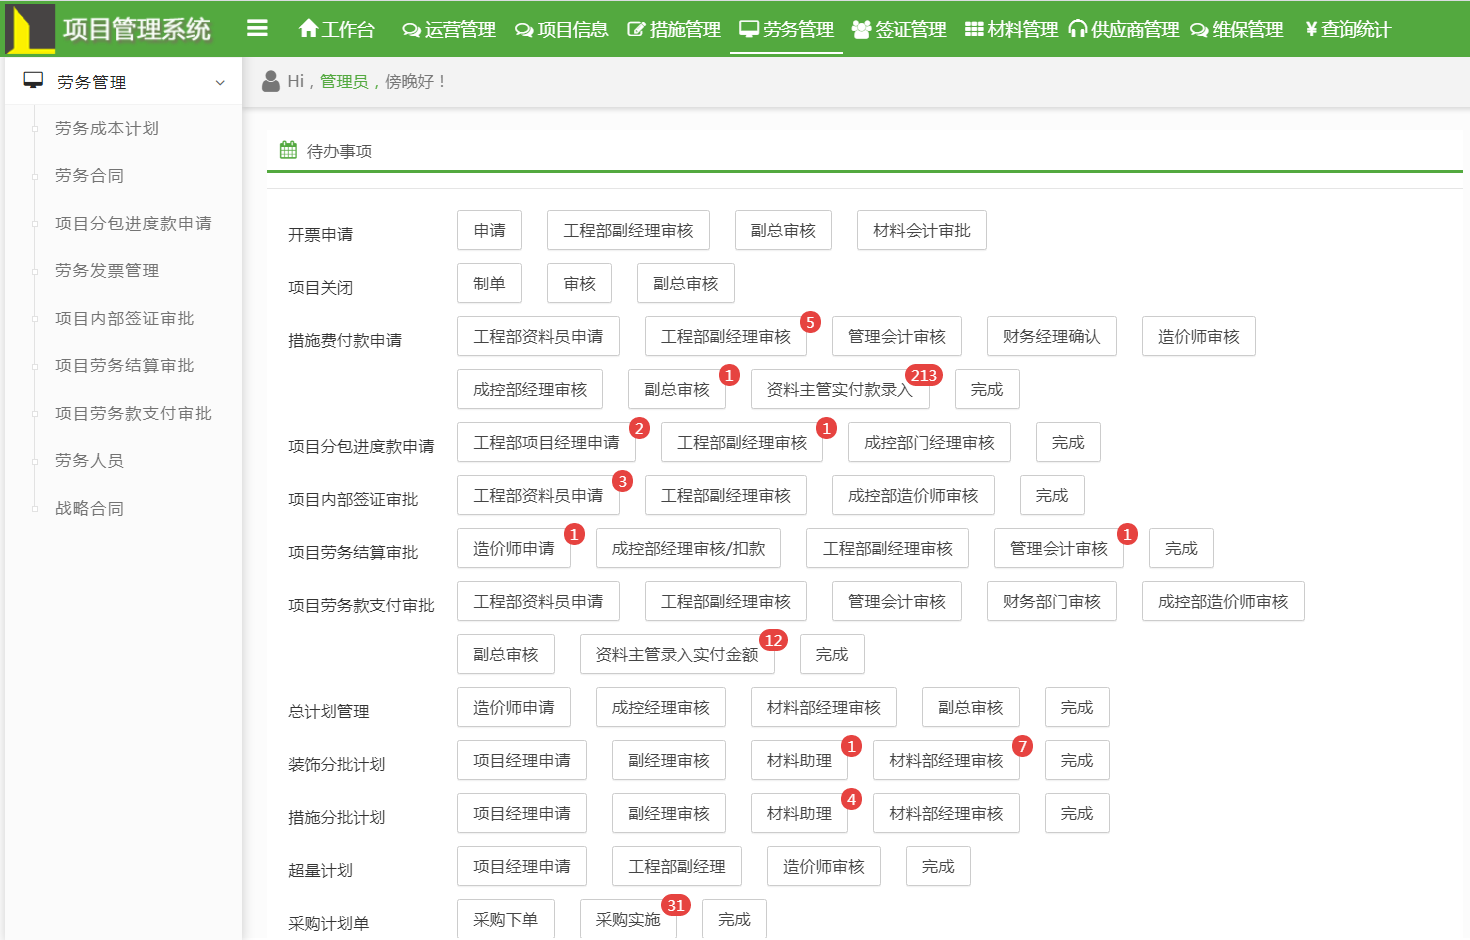The image size is (1470, 940).
Task: Click 完成 button in 超量计划 row
Action: click(937, 866)
